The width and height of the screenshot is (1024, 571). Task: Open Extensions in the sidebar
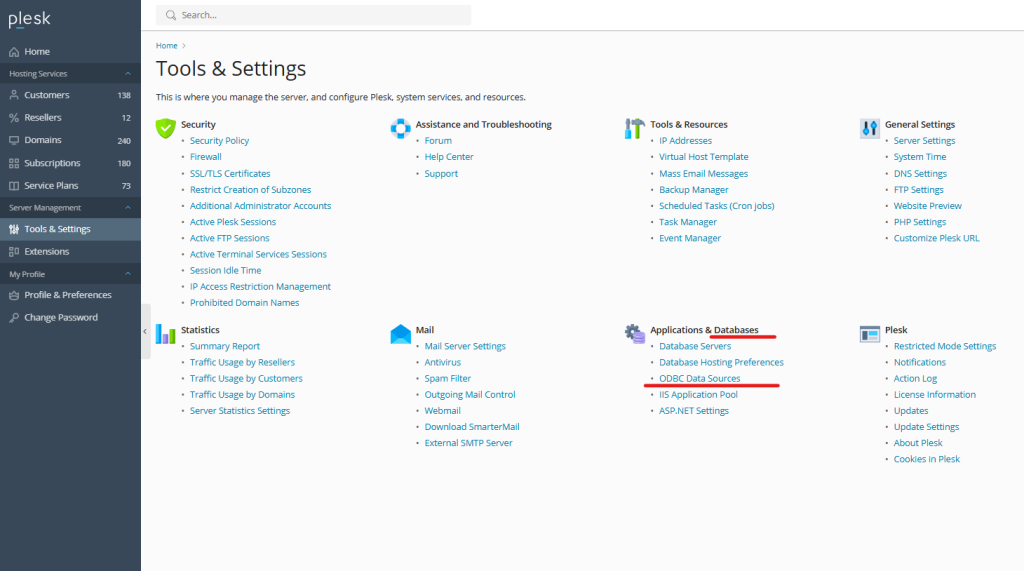pyautogui.click(x=71, y=252)
